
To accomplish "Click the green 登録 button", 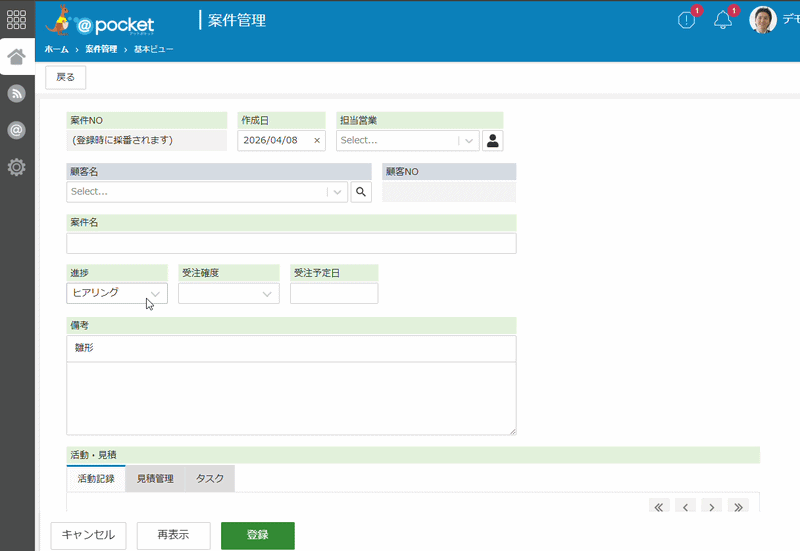I will (258, 535).
